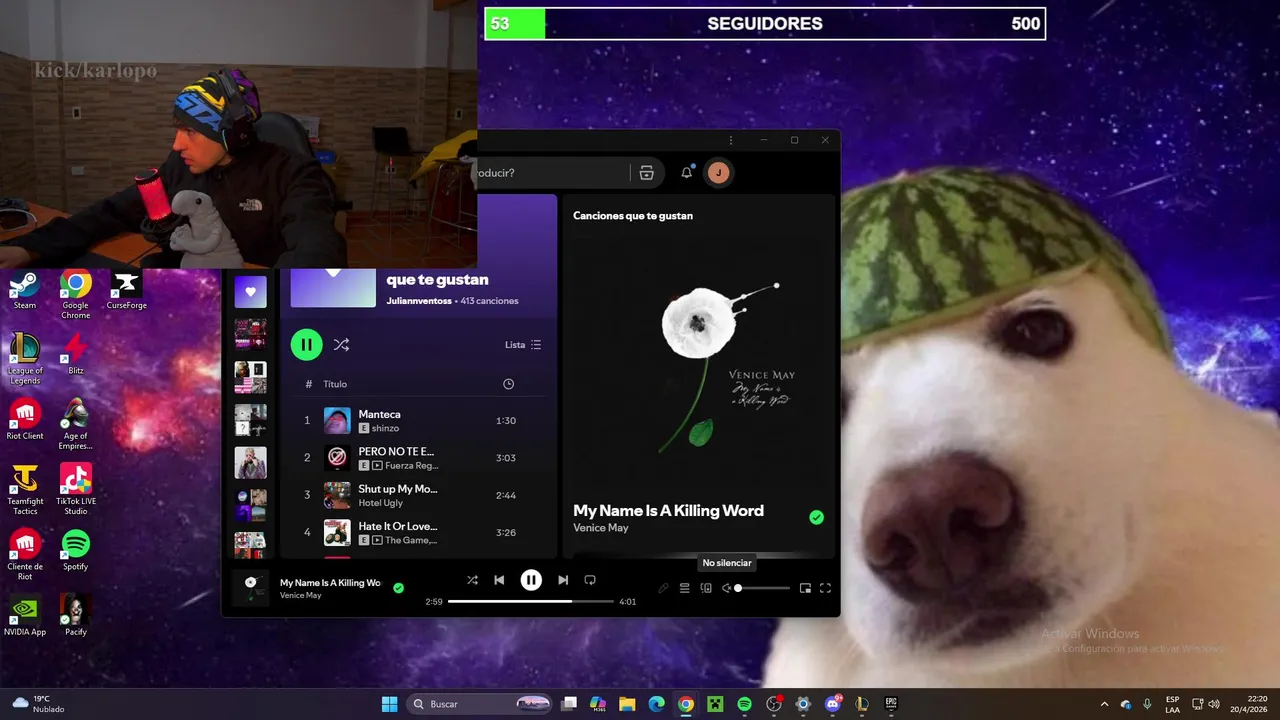1280x720 pixels.
Task: Adjust the Spotify volume slider
Action: pyautogui.click(x=764, y=588)
